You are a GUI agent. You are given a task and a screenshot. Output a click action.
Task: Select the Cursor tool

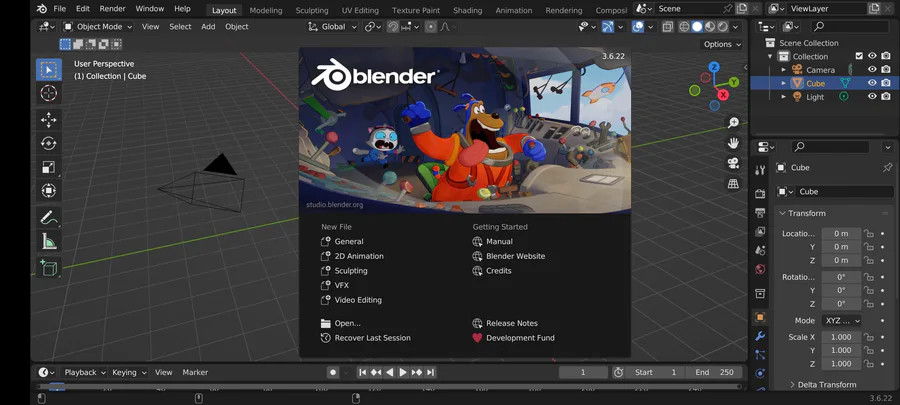(49, 93)
